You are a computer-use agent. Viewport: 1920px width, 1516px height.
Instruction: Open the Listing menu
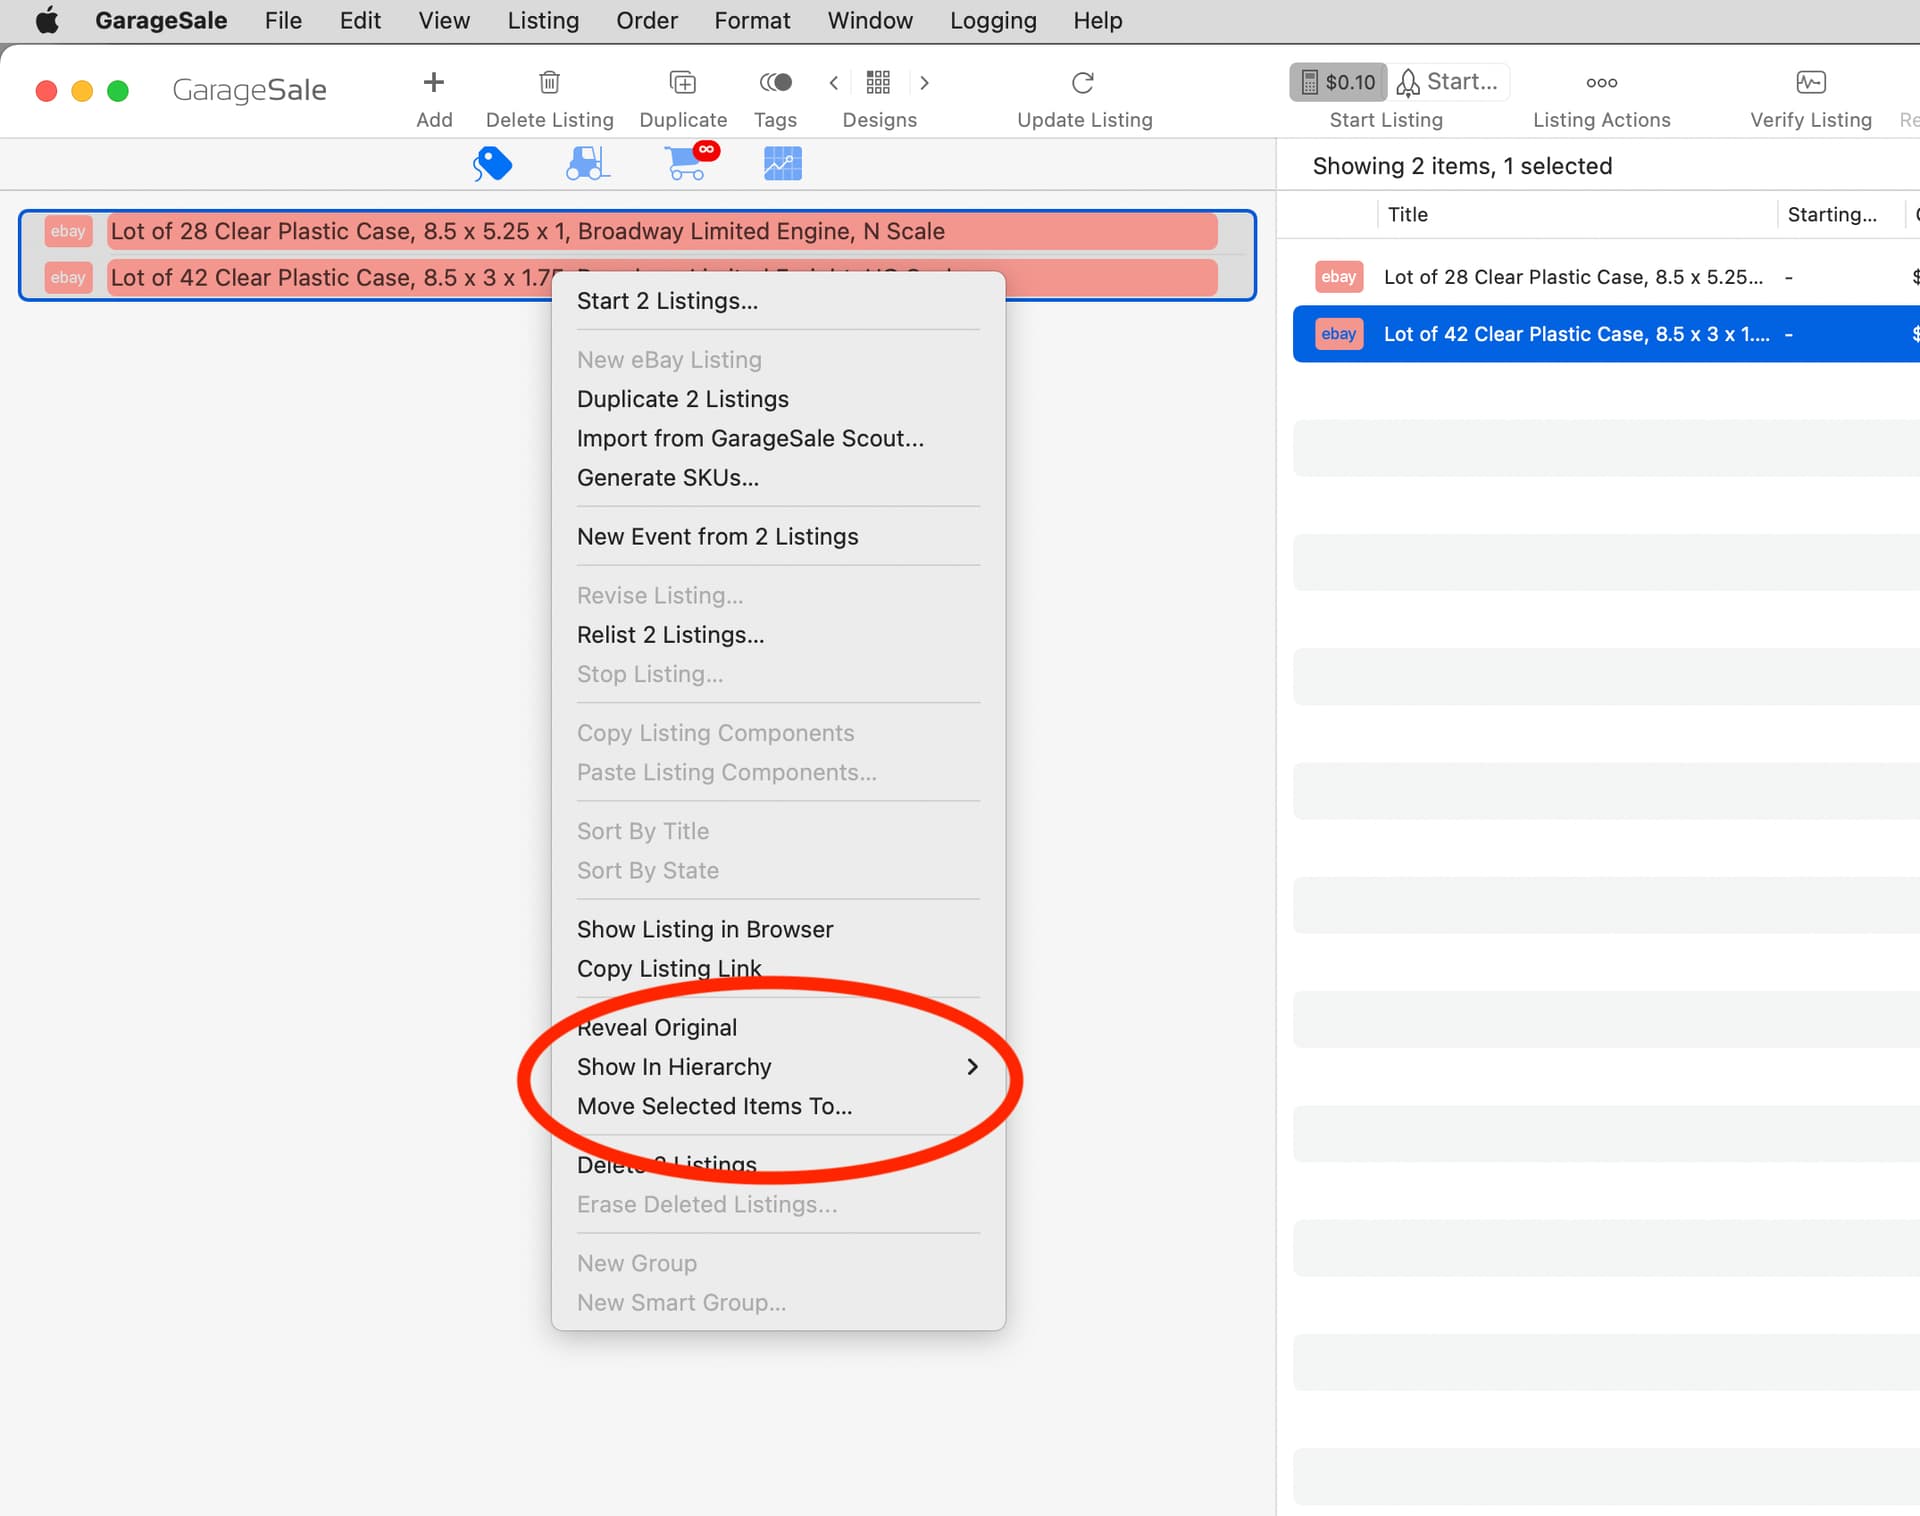point(543,21)
